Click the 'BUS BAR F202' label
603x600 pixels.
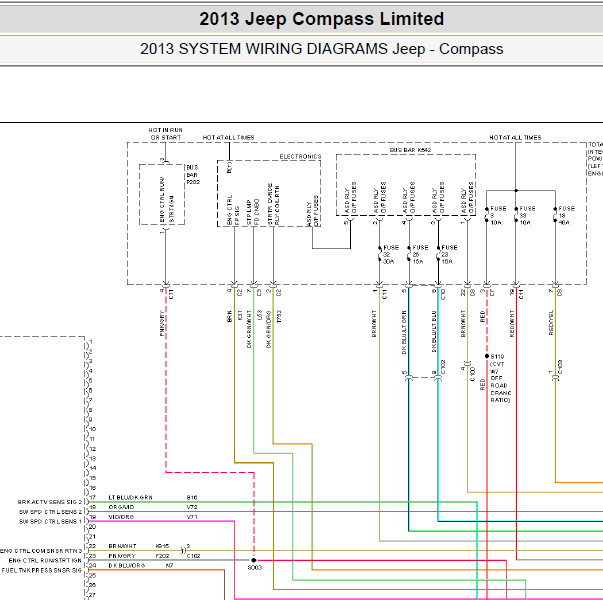tap(193, 175)
